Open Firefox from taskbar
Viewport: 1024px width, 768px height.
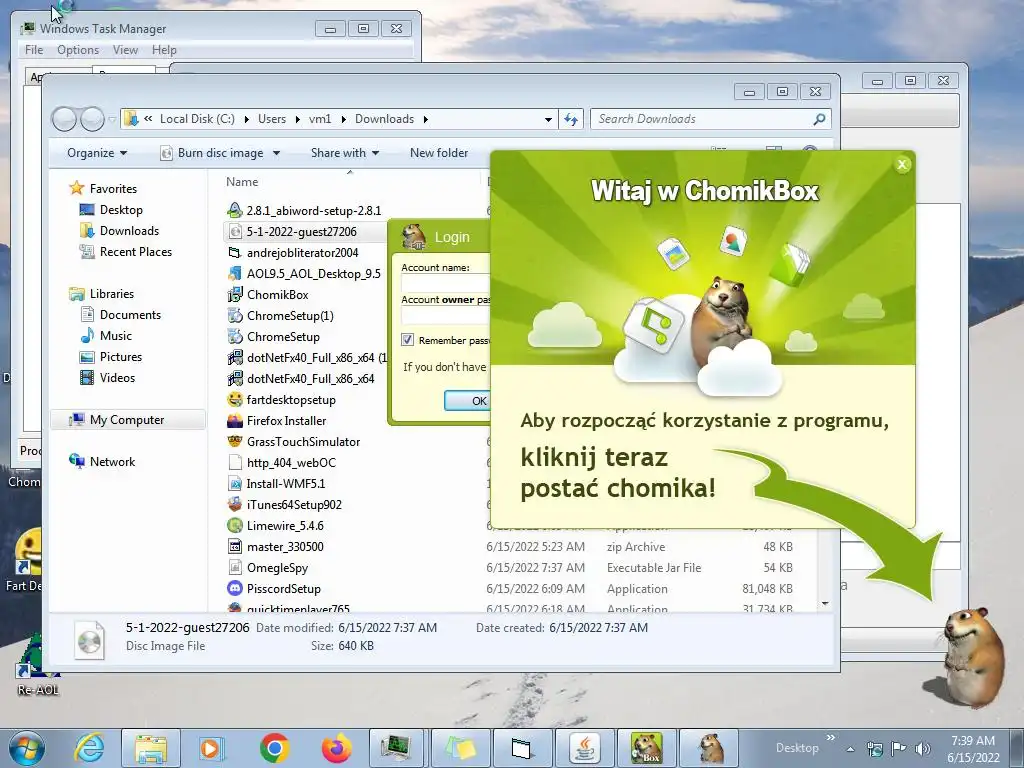pyautogui.click(x=336, y=748)
